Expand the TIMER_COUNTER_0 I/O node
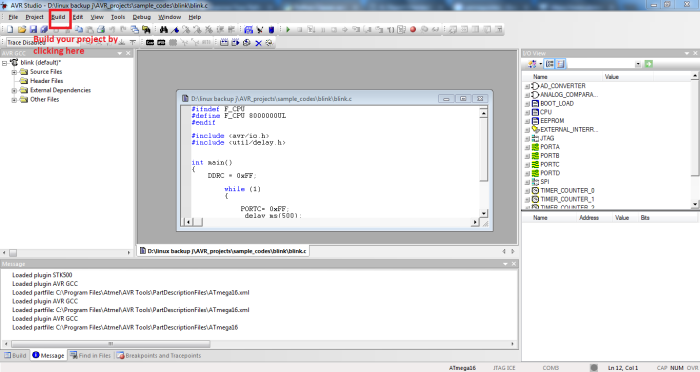 click(527, 191)
